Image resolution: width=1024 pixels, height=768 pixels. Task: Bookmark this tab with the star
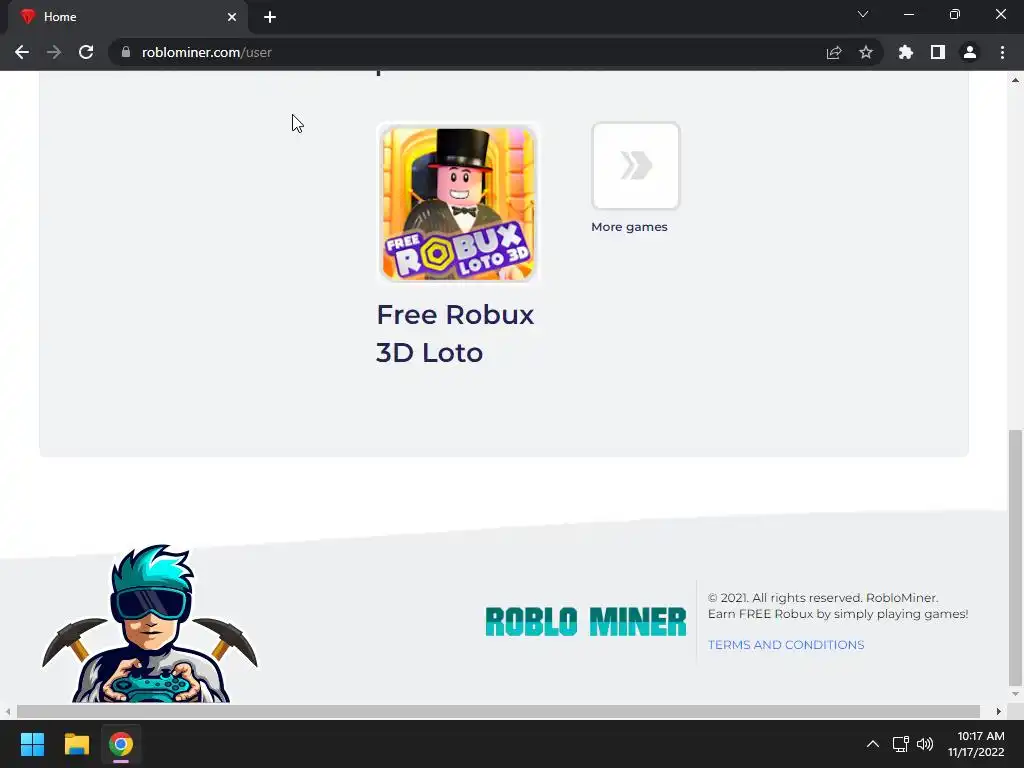(866, 52)
